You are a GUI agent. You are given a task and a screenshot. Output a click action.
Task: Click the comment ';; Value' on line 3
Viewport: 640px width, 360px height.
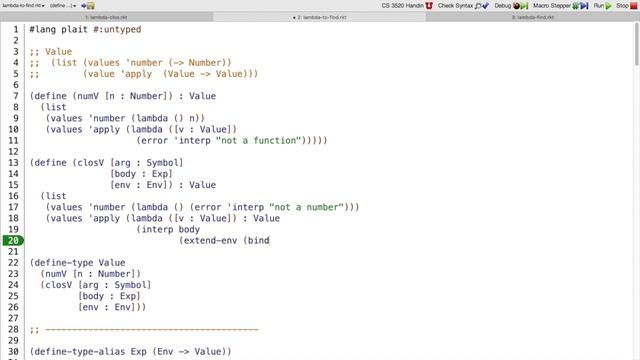click(51, 51)
